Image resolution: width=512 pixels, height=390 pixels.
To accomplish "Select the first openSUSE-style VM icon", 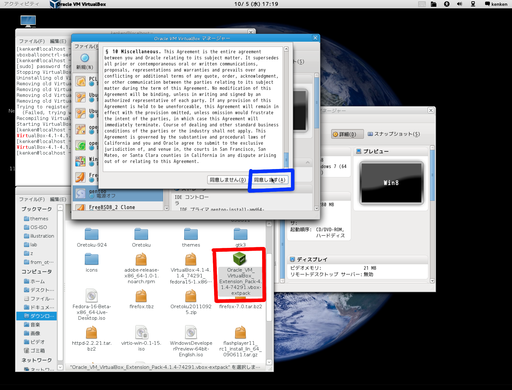I will 81,129.
